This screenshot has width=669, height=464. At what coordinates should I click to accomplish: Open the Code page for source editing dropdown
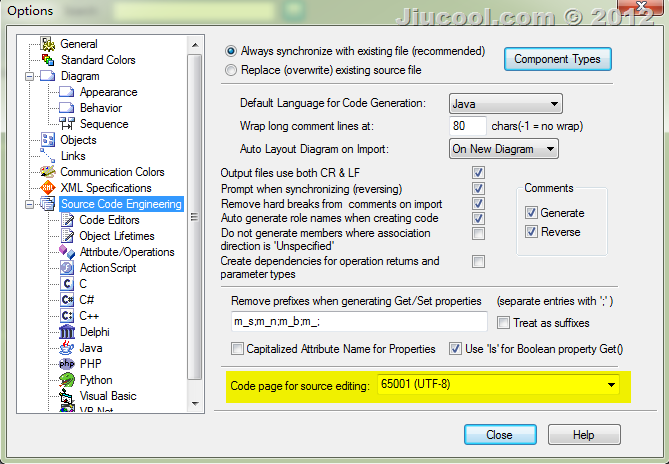click(x=496, y=385)
